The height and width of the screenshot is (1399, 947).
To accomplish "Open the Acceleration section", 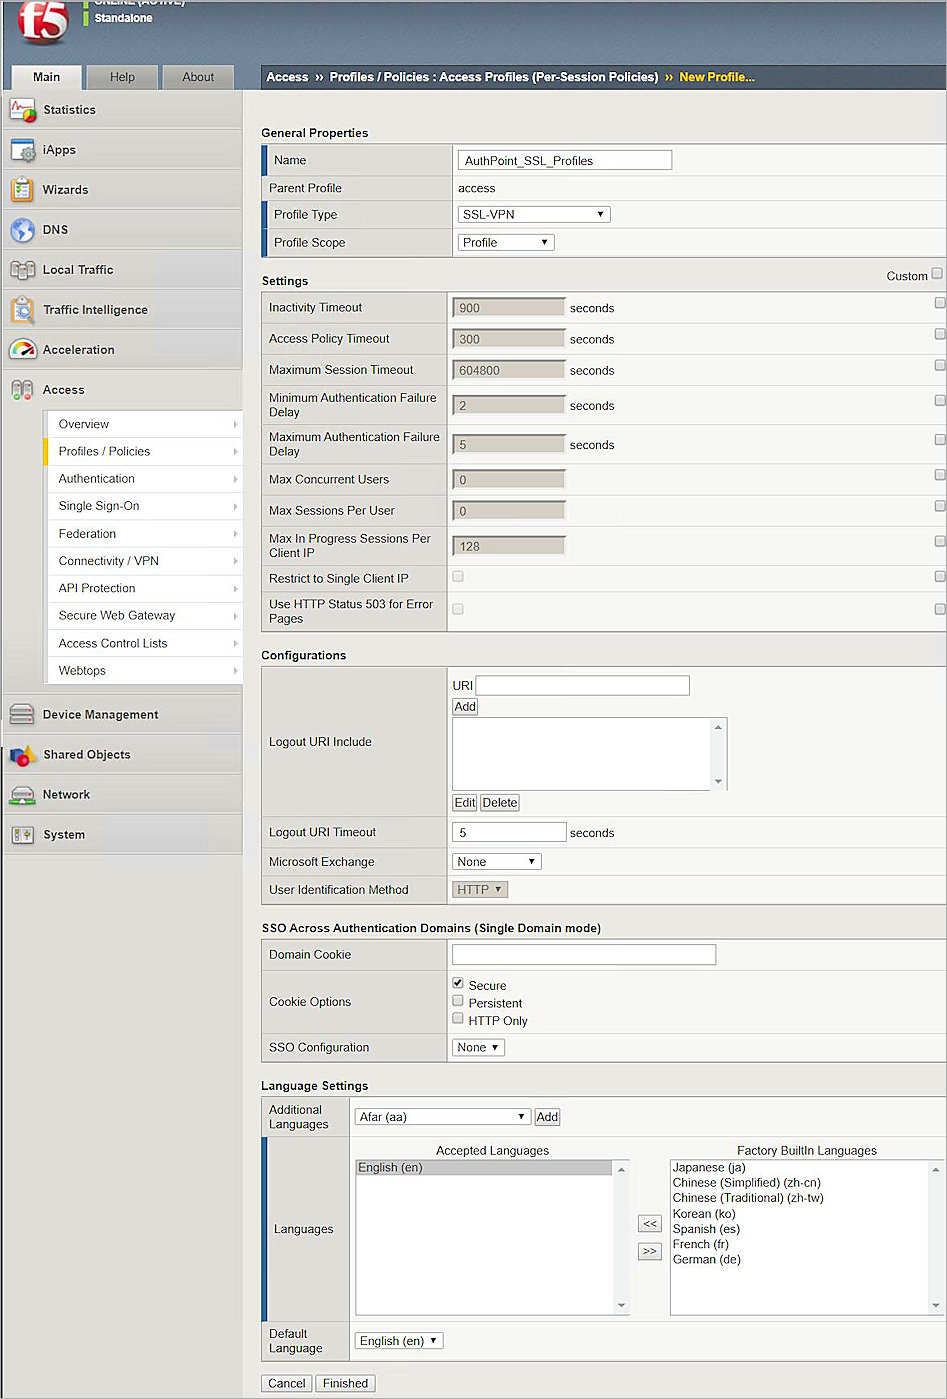I will tap(22, 349).
